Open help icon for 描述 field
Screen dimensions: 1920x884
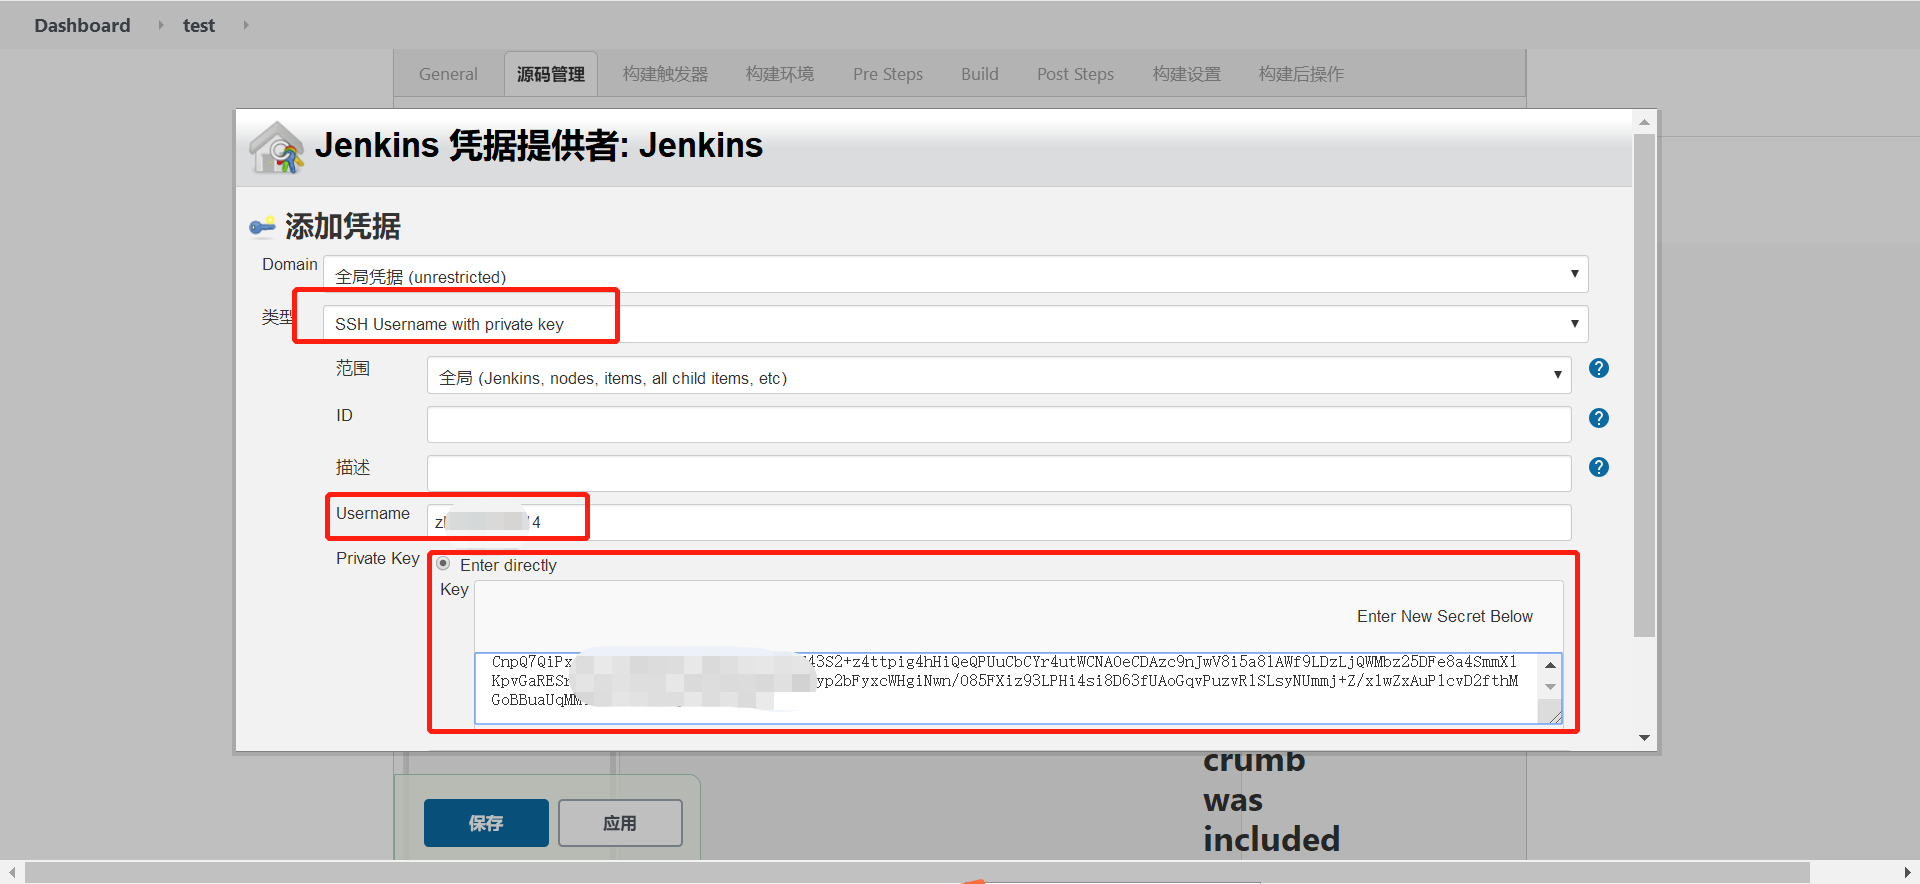click(x=1599, y=467)
